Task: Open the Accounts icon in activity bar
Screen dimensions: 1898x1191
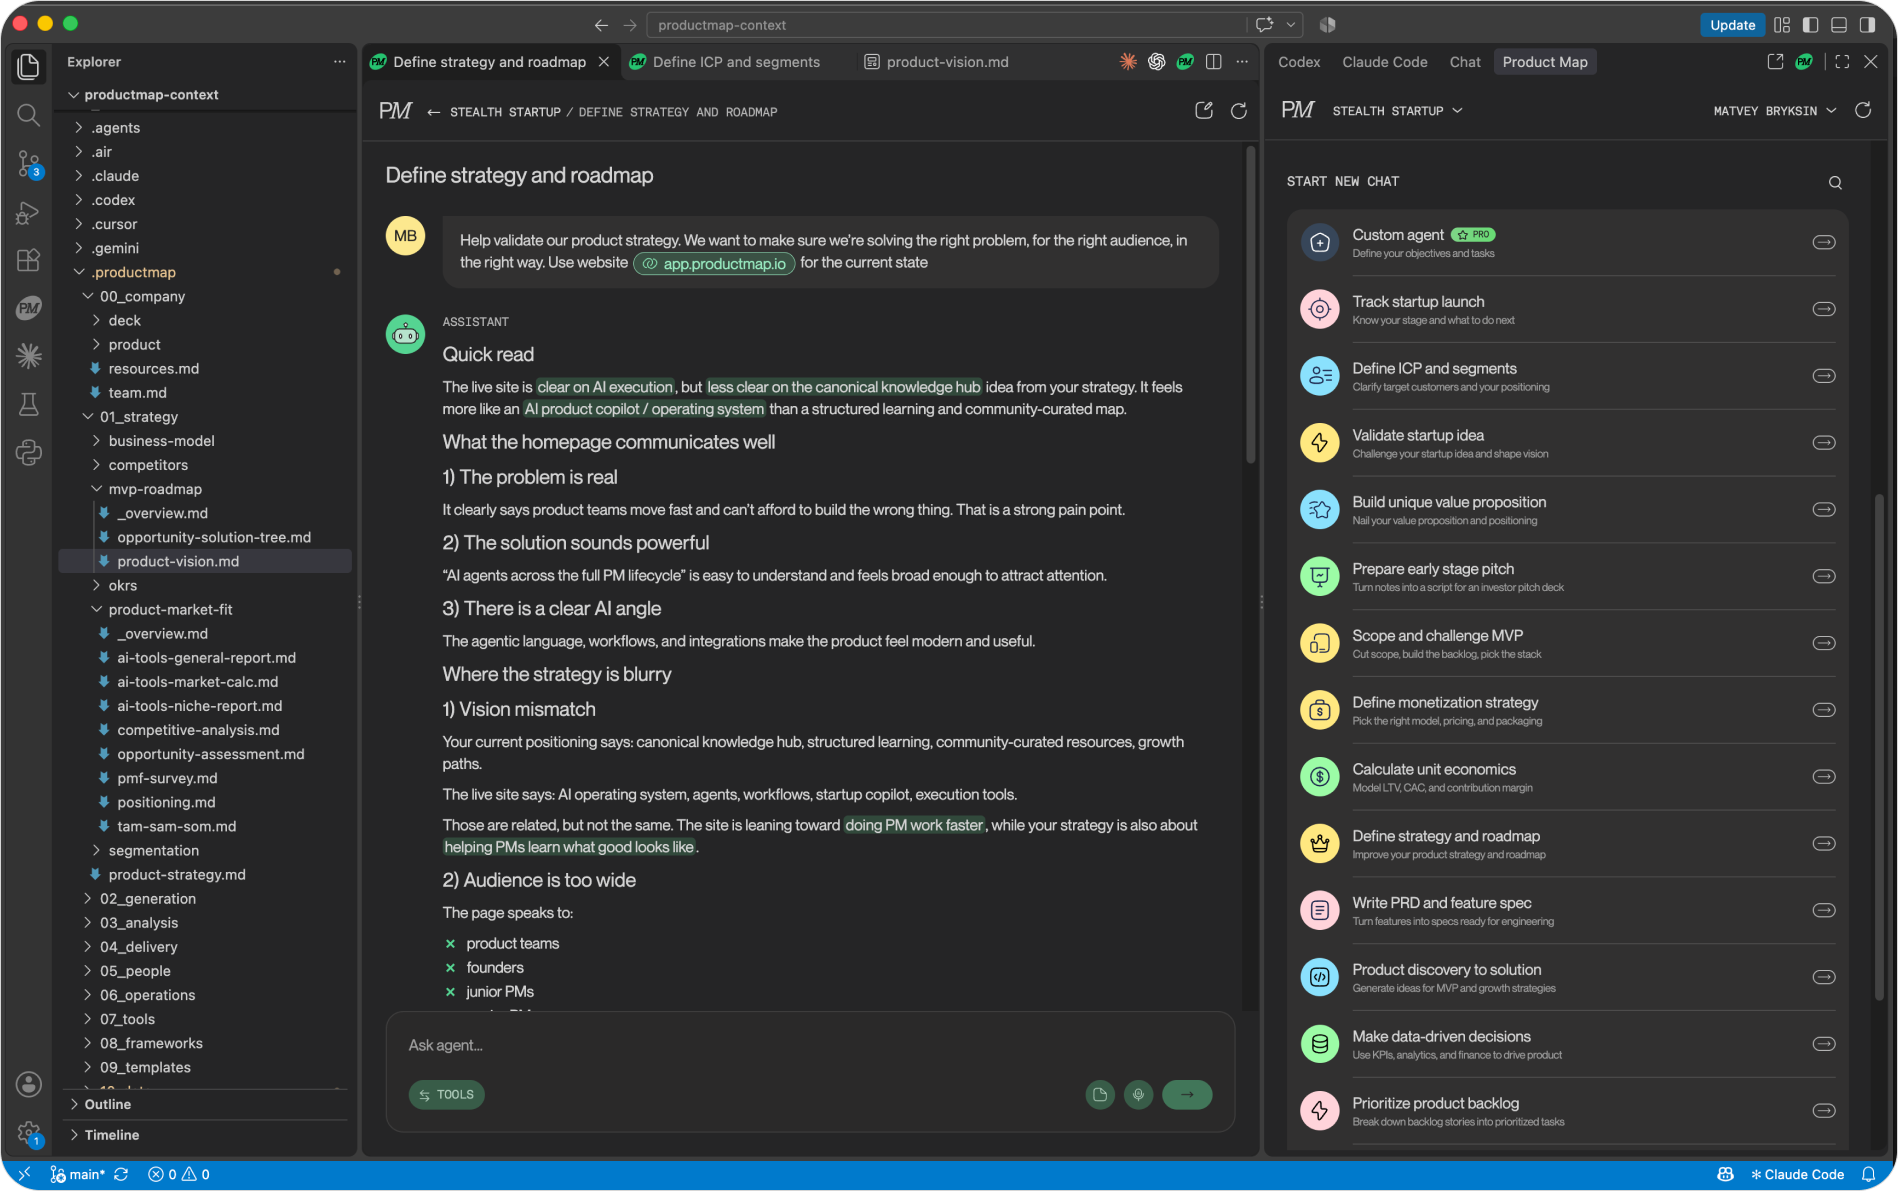Action: click(28, 1084)
